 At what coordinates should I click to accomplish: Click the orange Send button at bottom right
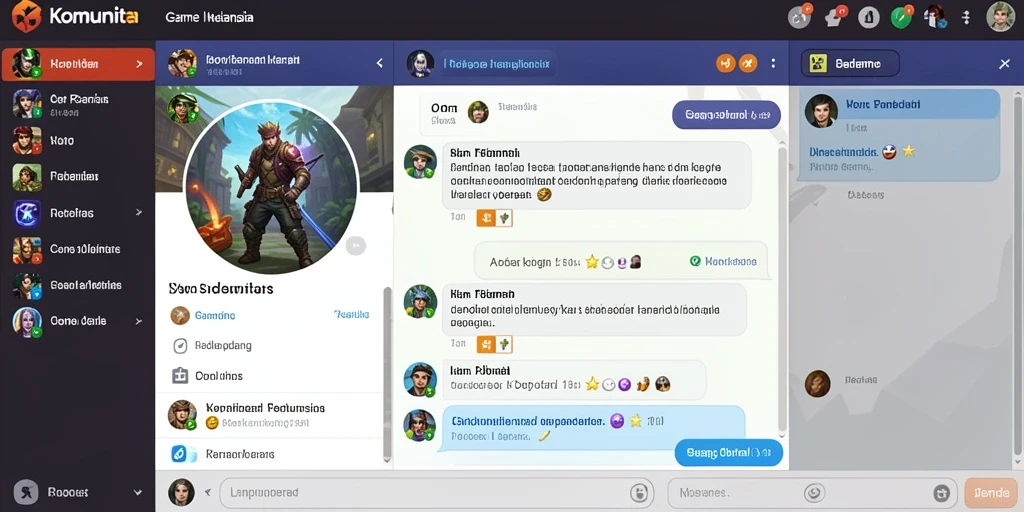(991, 492)
